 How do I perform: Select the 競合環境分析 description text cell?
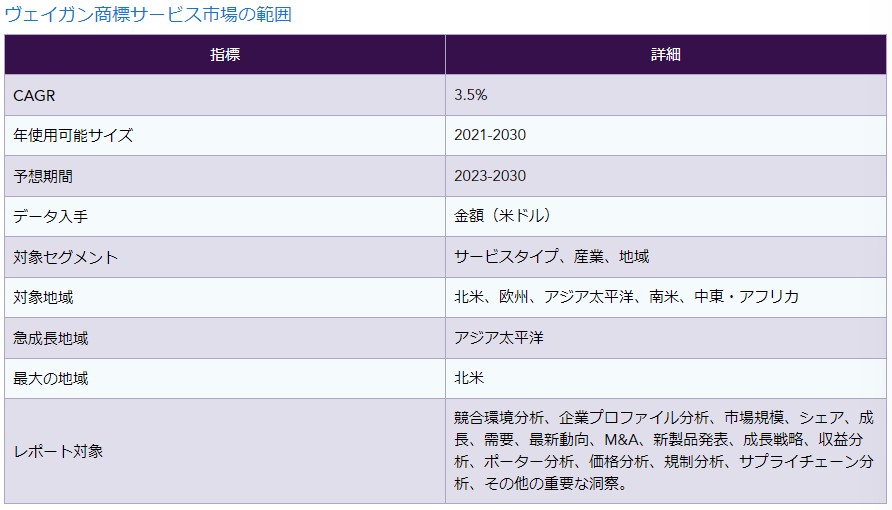664,451
